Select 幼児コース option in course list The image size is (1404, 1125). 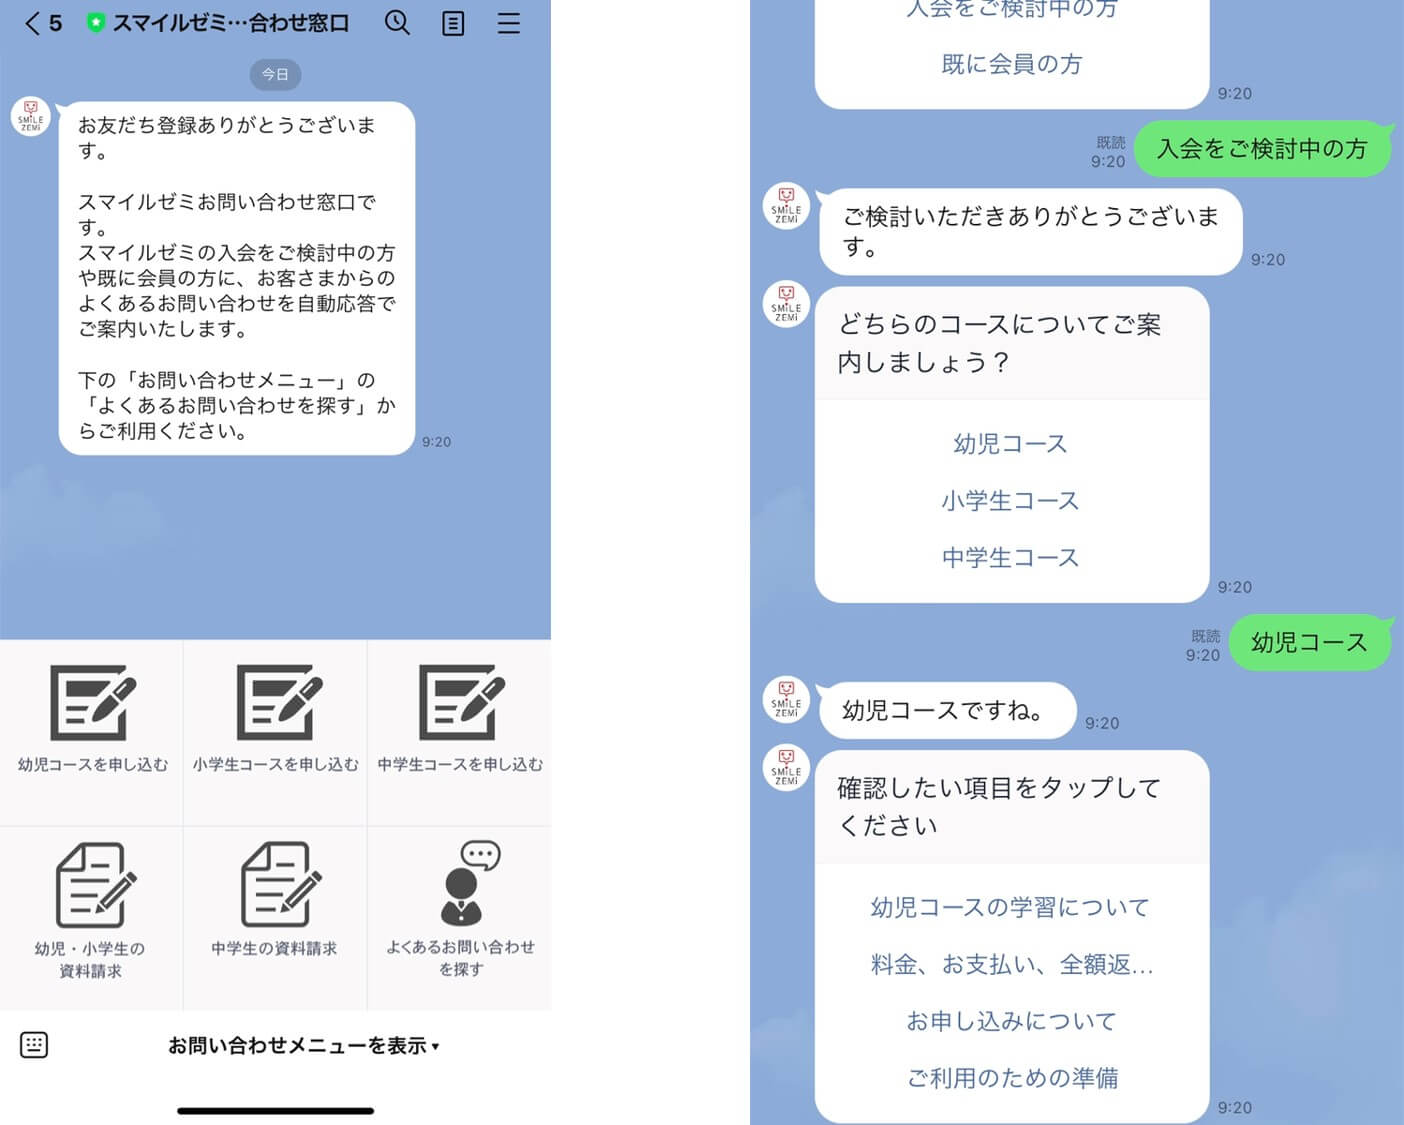tap(1010, 444)
